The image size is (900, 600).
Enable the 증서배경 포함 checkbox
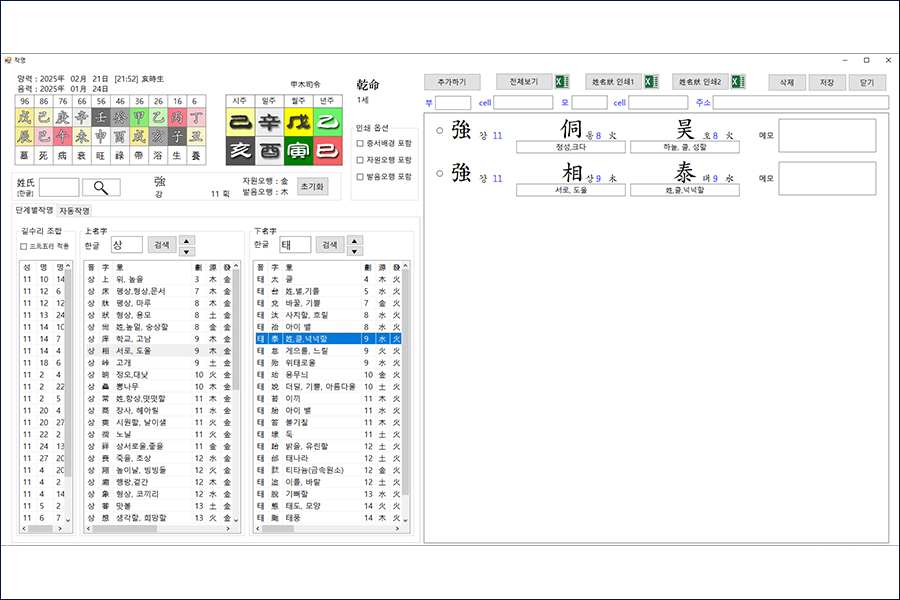coord(361,143)
